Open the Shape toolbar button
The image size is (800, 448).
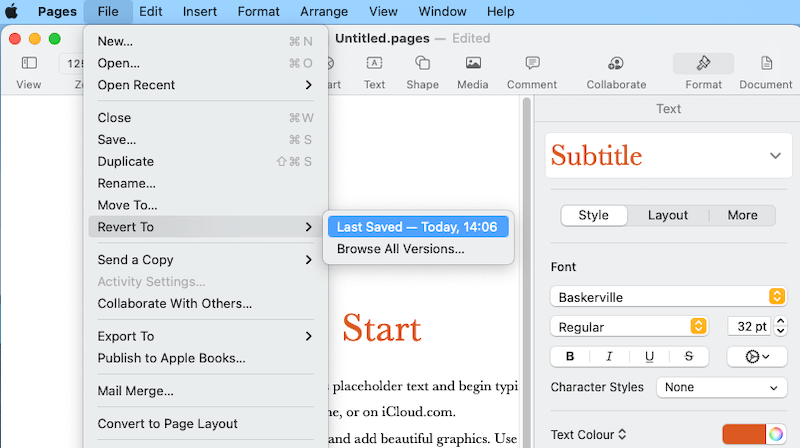pos(422,63)
